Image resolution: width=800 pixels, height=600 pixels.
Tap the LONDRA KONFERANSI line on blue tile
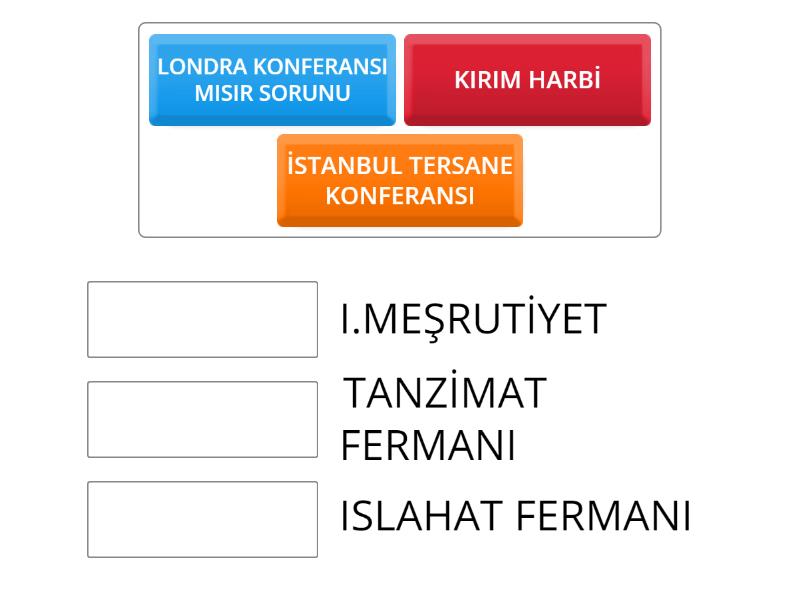(272, 67)
